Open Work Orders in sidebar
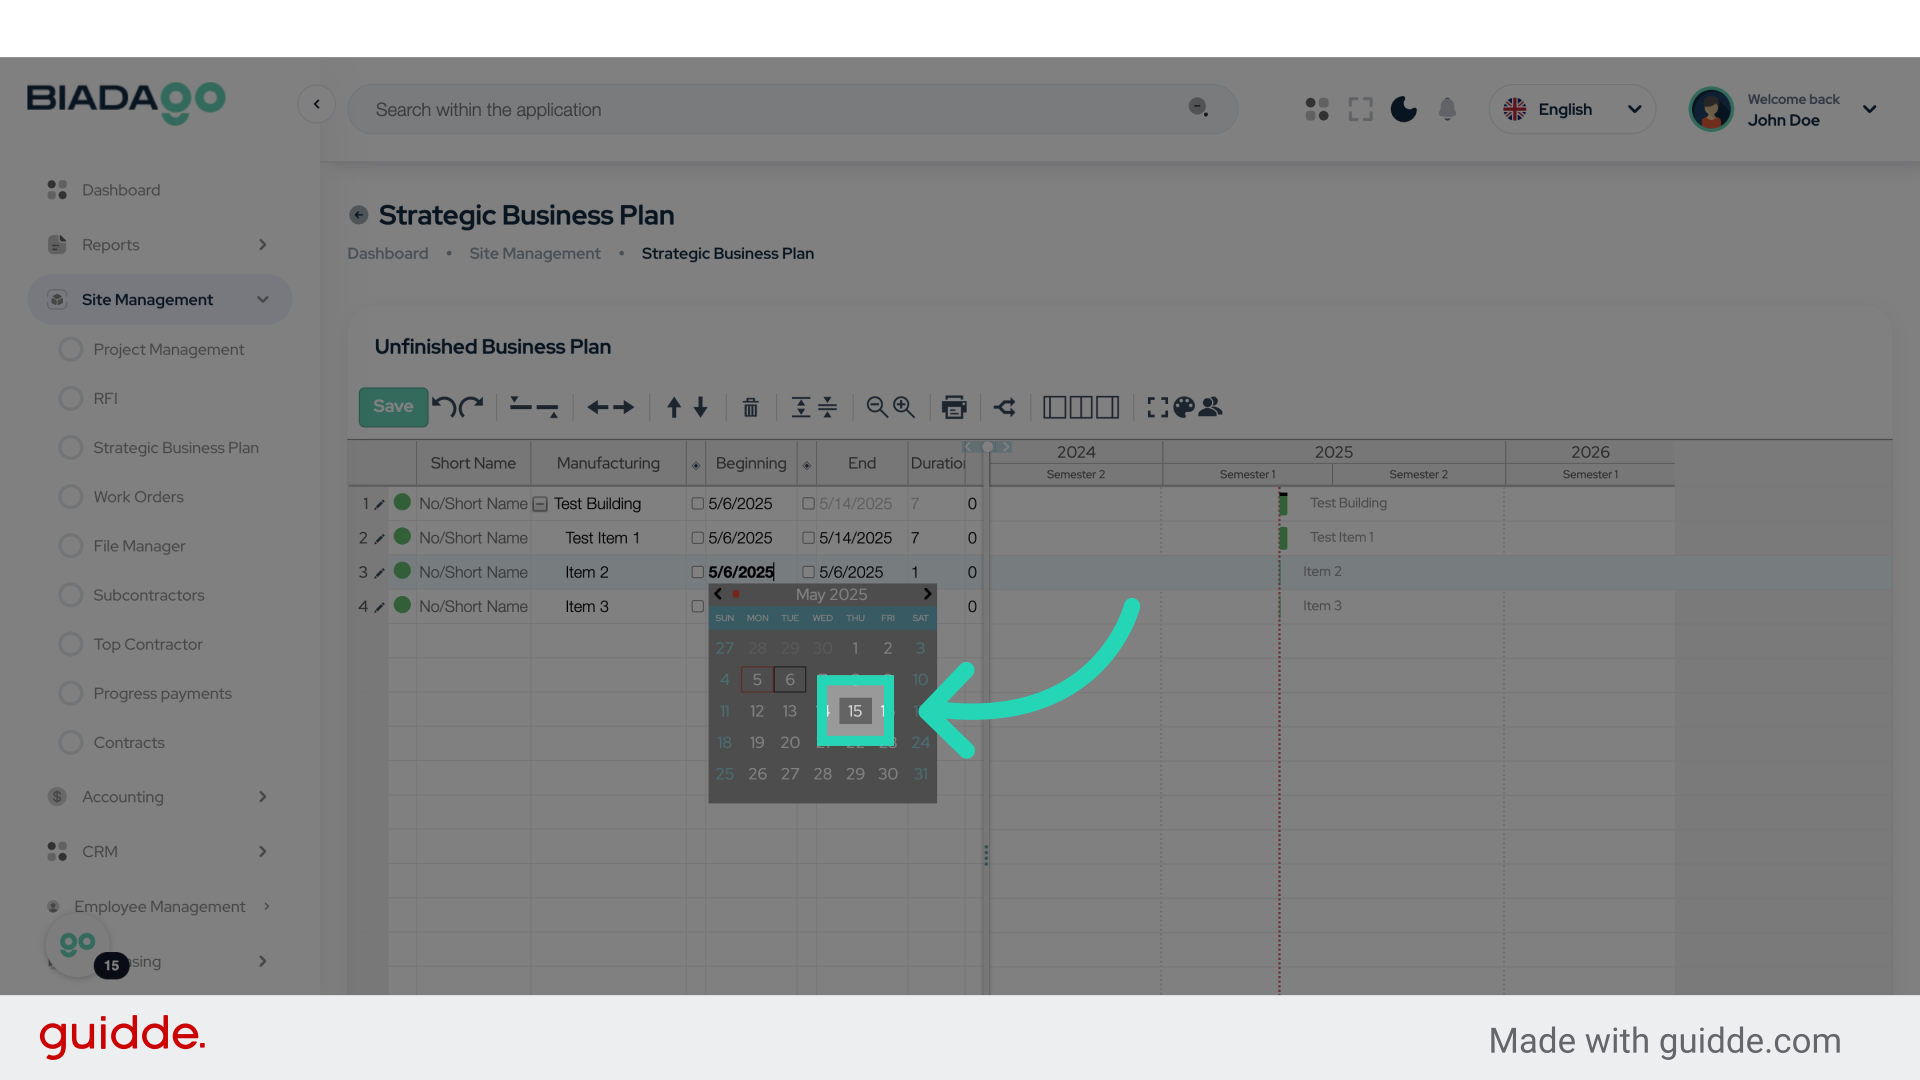This screenshot has height=1080, width=1920. click(138, 497)
